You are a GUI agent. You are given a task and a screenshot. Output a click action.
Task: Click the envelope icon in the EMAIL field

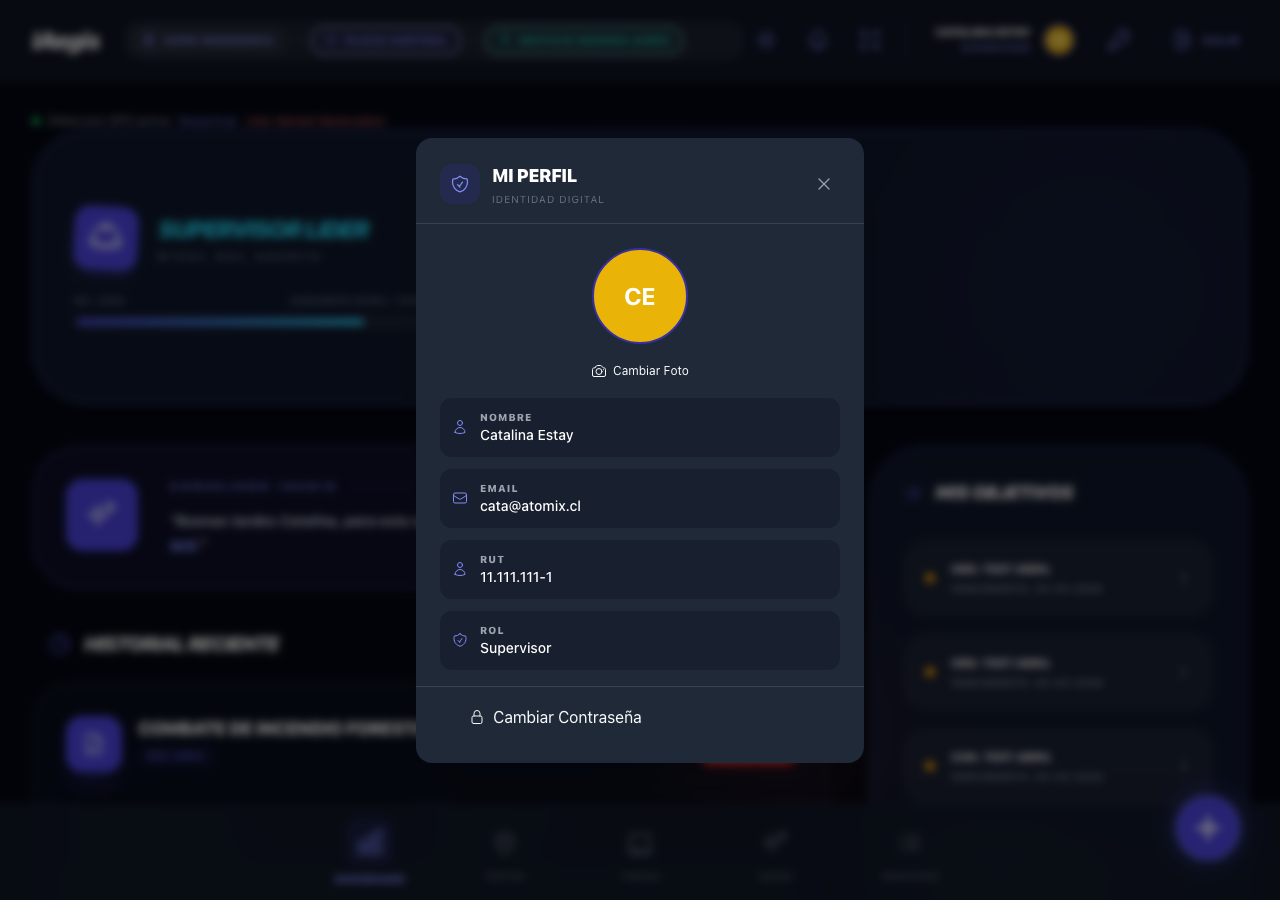tap(460, 498)
